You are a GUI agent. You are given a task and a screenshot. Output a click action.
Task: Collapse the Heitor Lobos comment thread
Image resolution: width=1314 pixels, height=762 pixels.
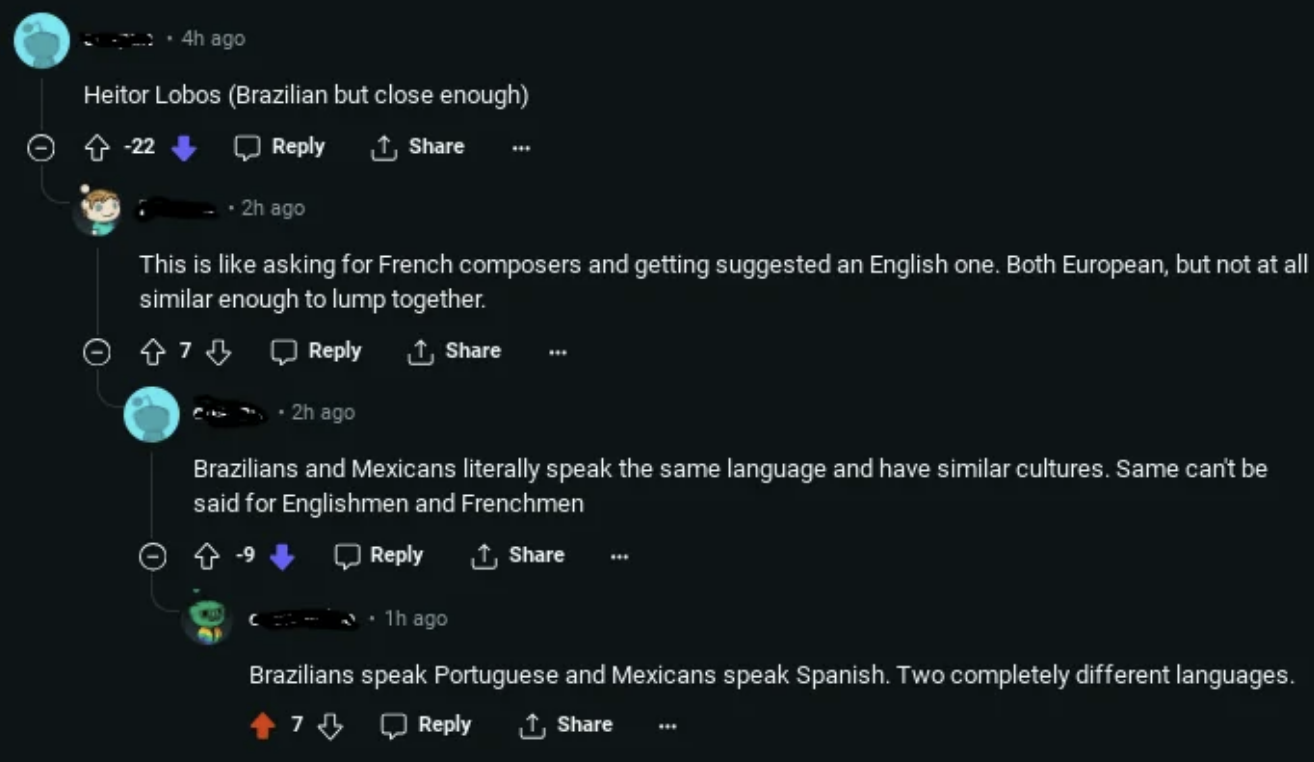click(x=40, y=148)
